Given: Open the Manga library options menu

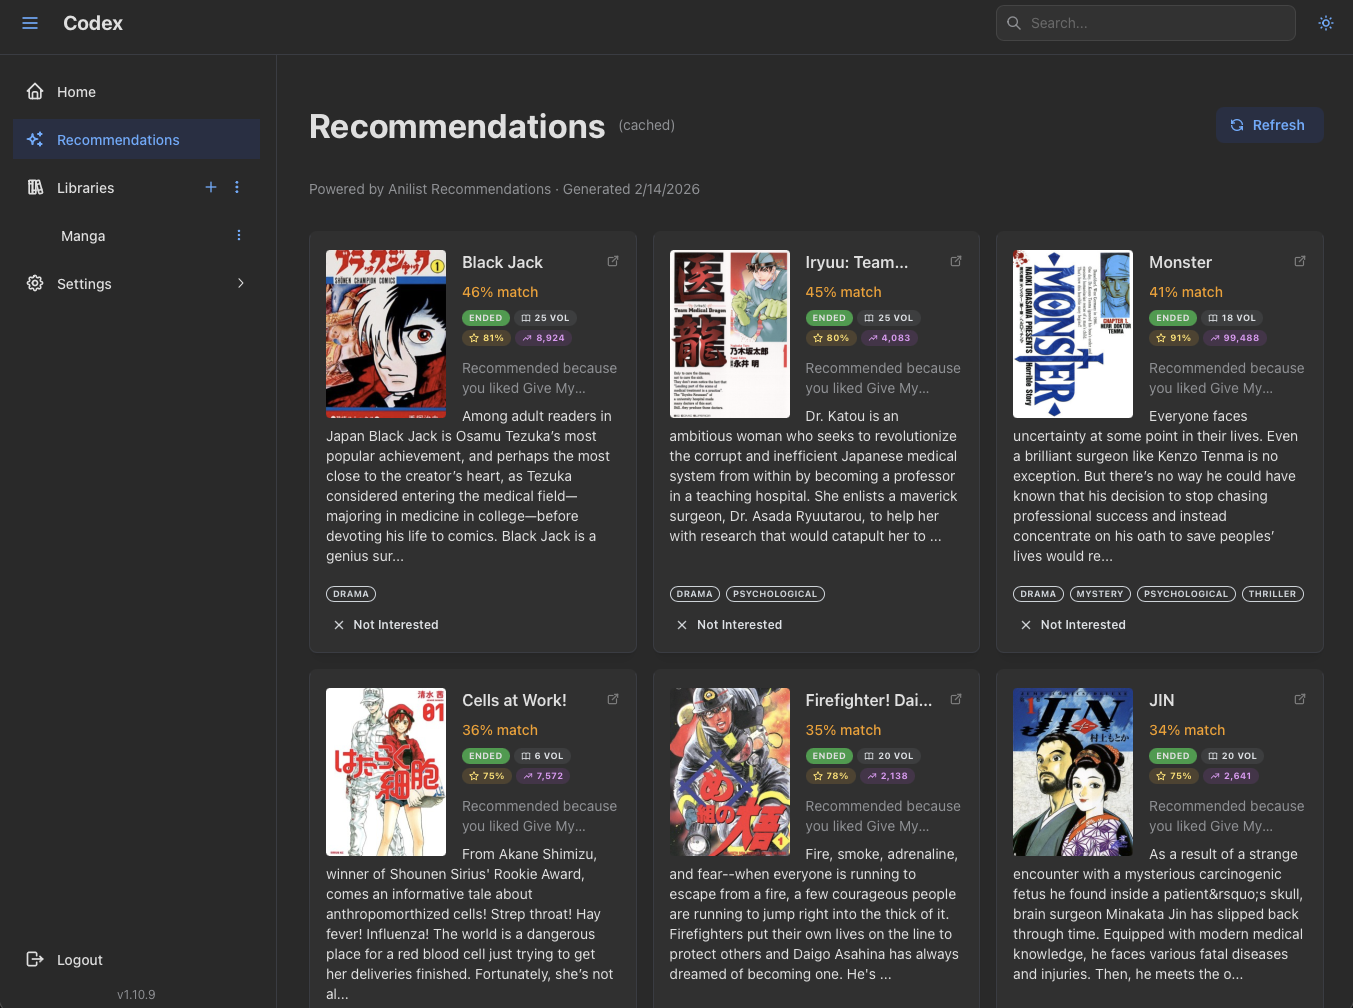Looking at the screenshot, I should (x=239, y=235).
